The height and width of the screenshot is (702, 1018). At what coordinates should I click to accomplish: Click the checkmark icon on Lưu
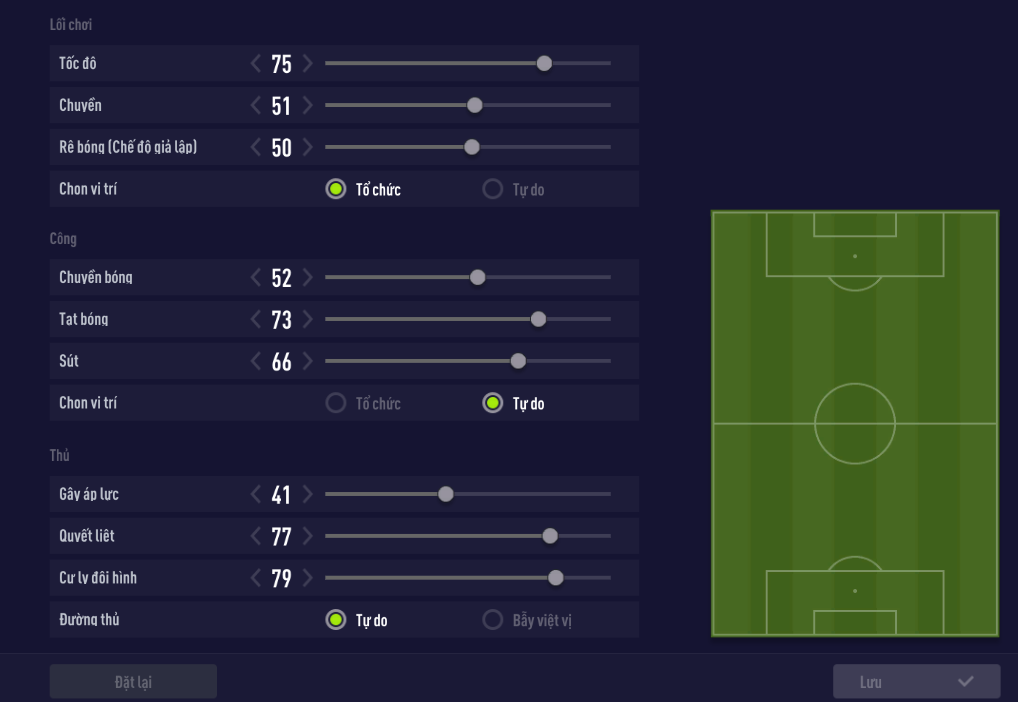coord(965,682)
